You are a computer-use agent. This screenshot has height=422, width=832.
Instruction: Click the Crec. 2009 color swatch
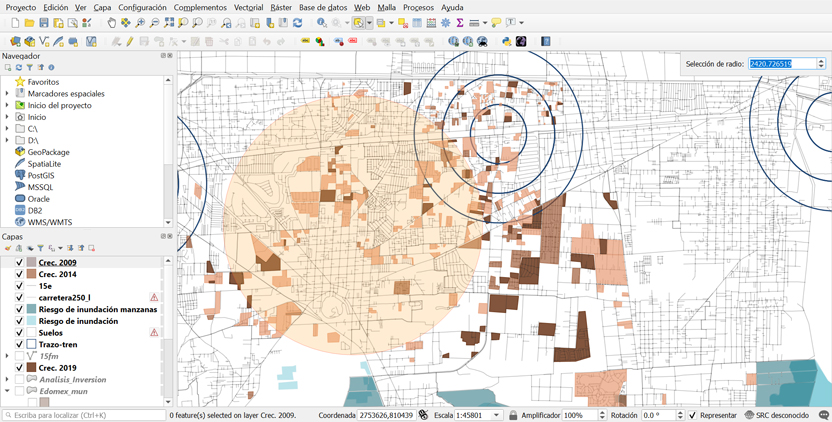pos(32,262)
